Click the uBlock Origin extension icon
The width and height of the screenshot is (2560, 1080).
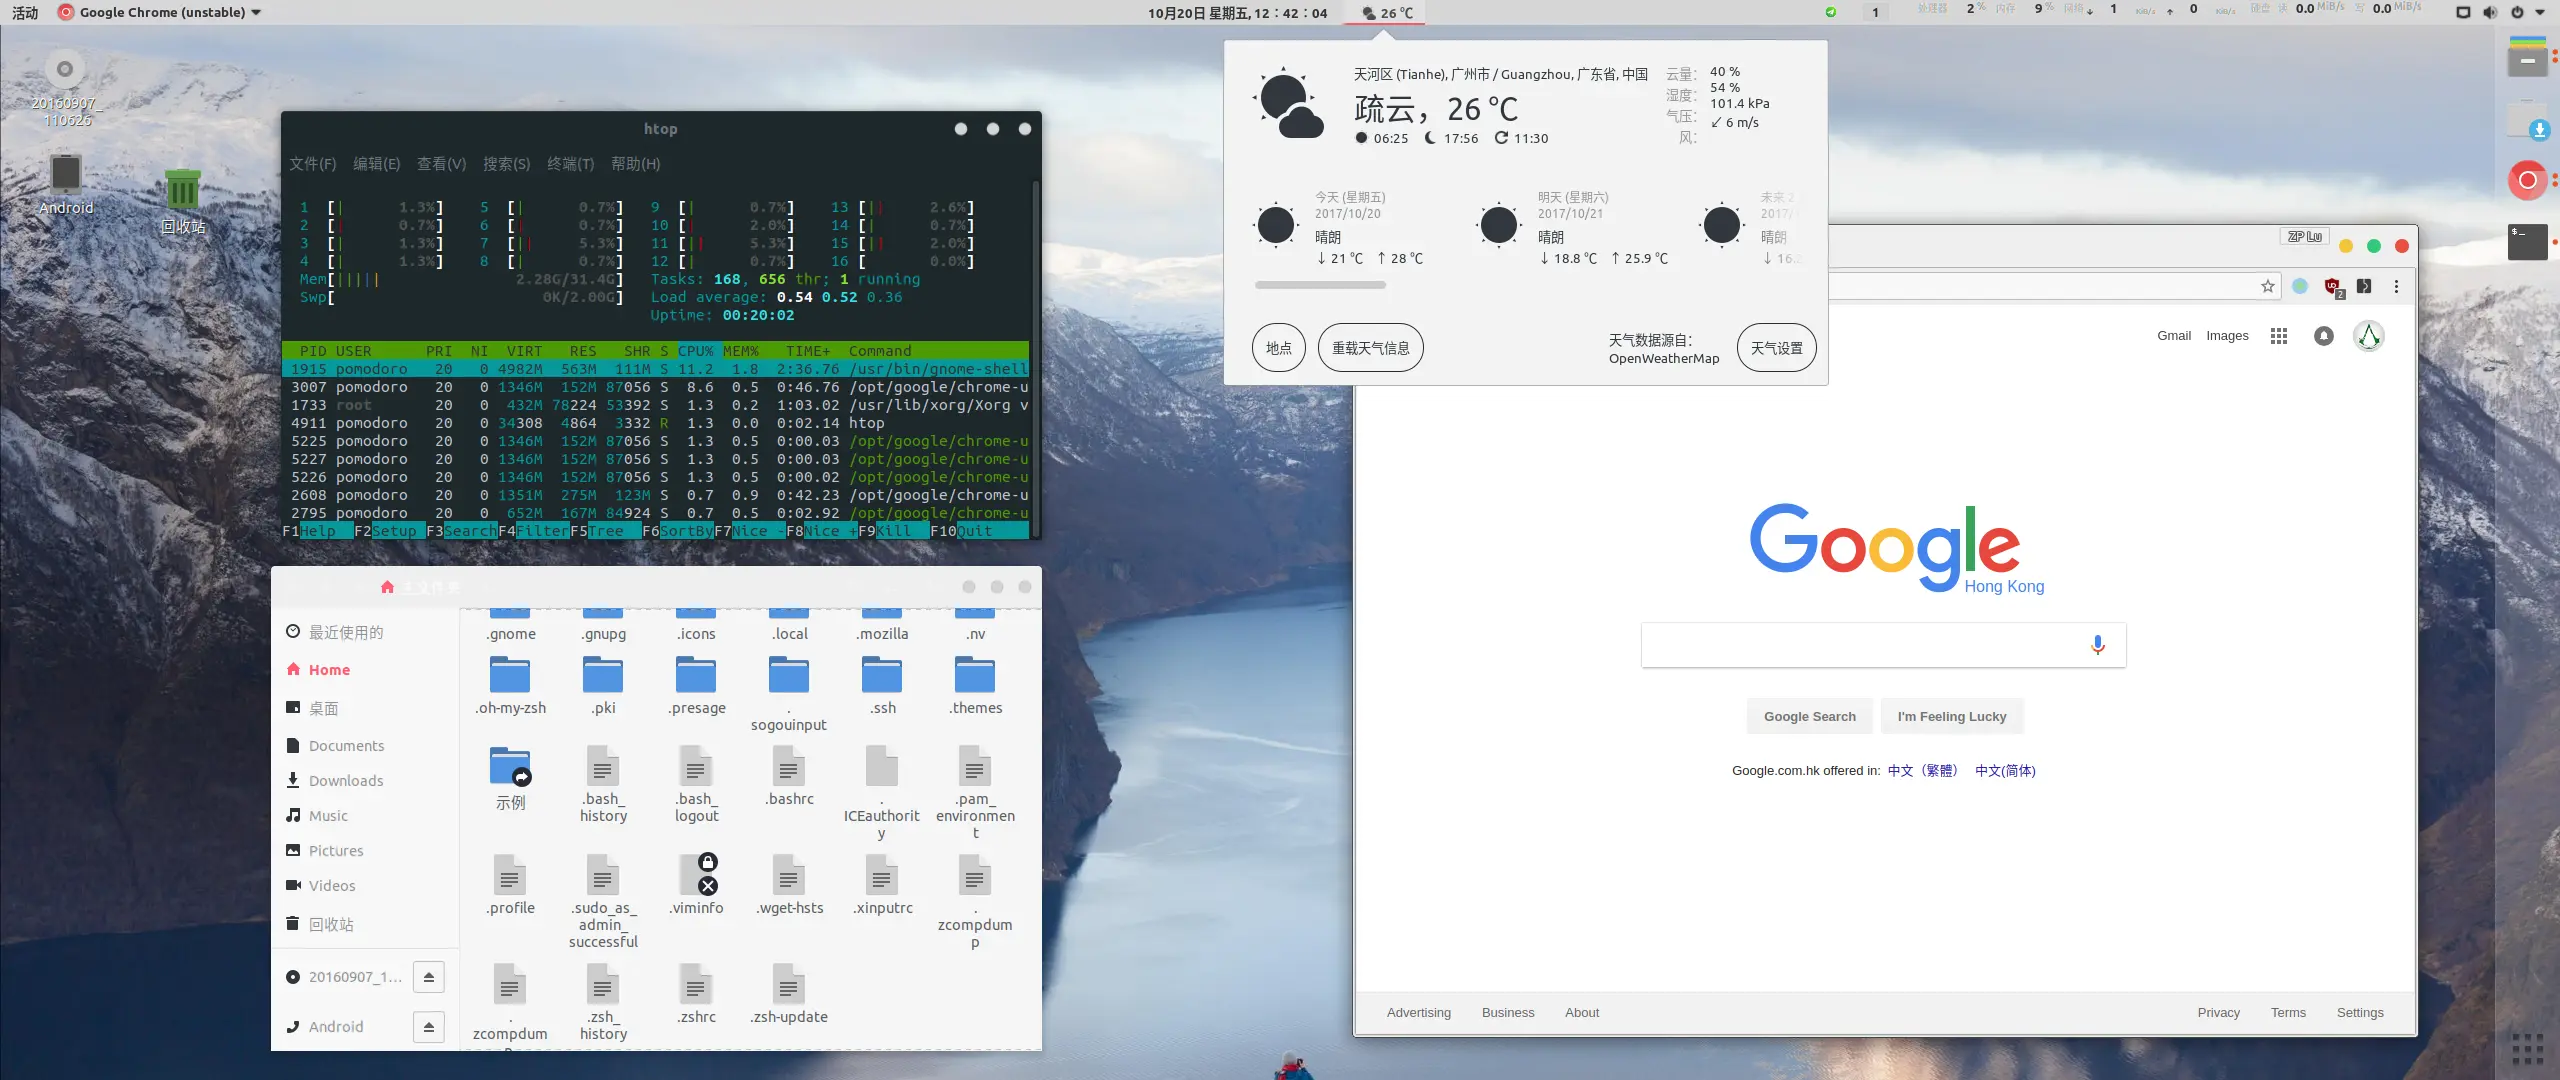[2332, 287]
